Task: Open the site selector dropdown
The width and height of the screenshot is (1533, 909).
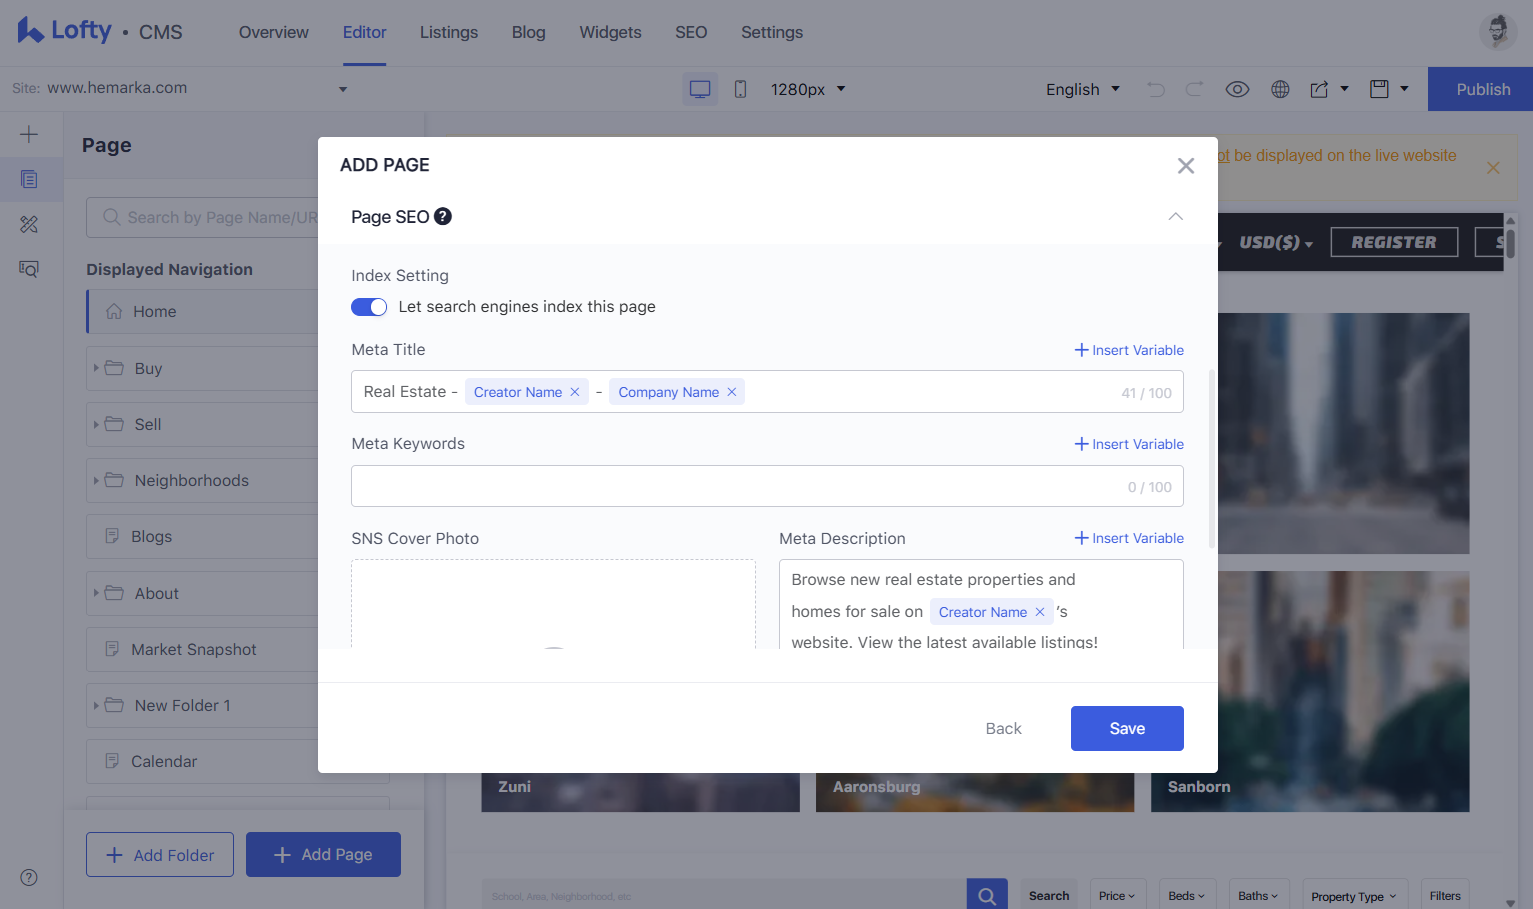Action: pyautogui.click(x=343, y=89)
